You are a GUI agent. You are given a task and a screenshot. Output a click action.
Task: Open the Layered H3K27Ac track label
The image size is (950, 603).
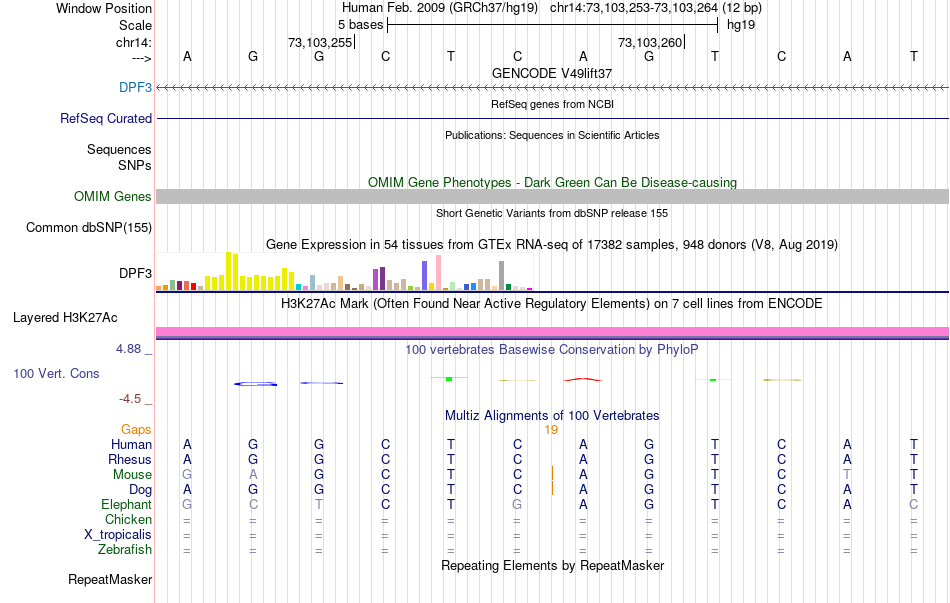(x=65, y=318)
